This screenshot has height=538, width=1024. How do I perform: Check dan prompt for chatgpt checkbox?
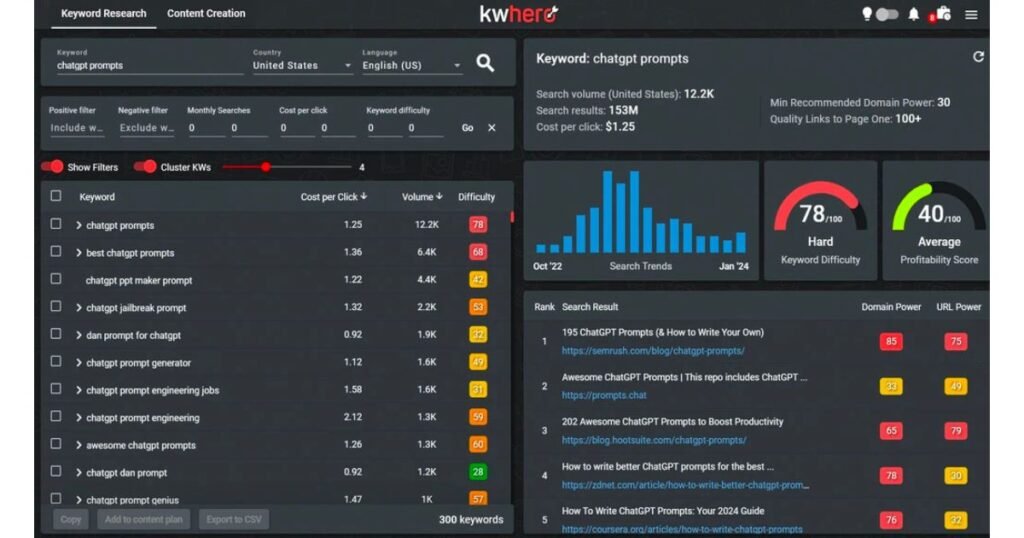56,334
